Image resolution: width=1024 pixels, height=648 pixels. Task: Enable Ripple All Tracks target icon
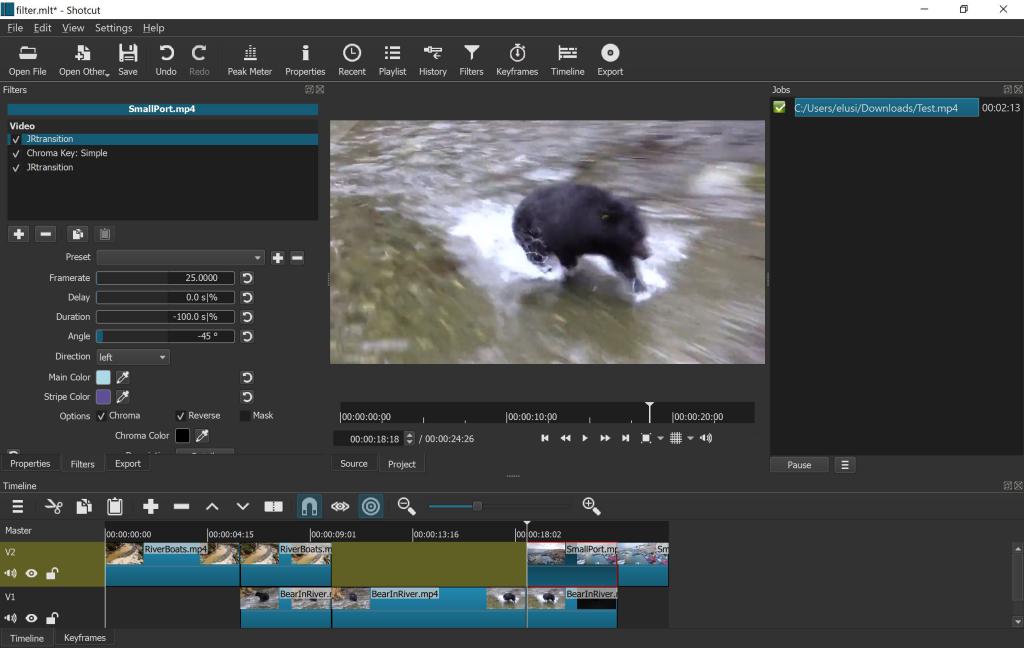371,507
